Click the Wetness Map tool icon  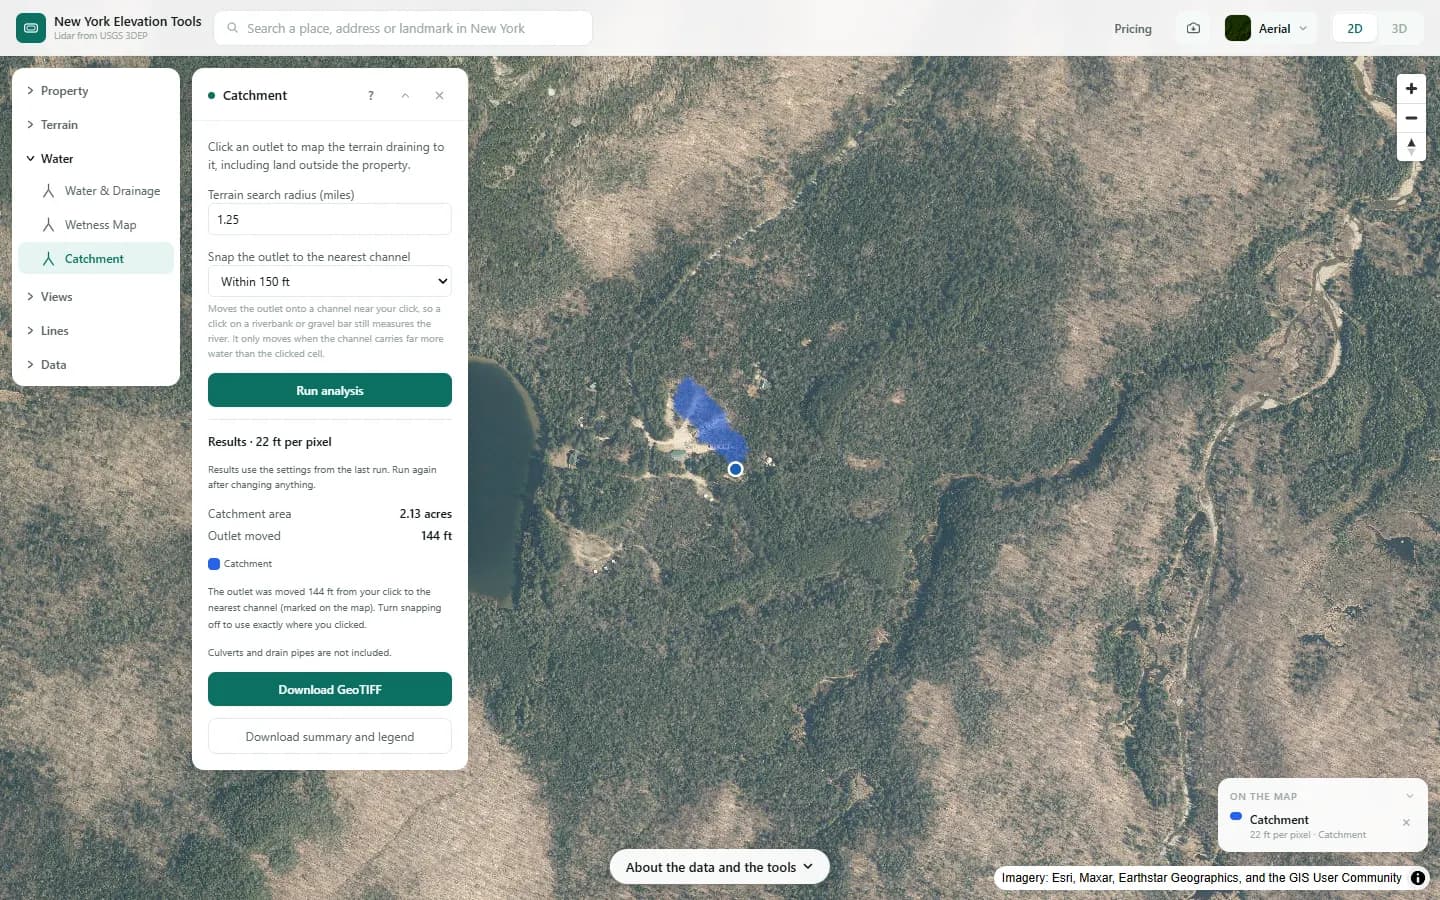tap(48, 225)
